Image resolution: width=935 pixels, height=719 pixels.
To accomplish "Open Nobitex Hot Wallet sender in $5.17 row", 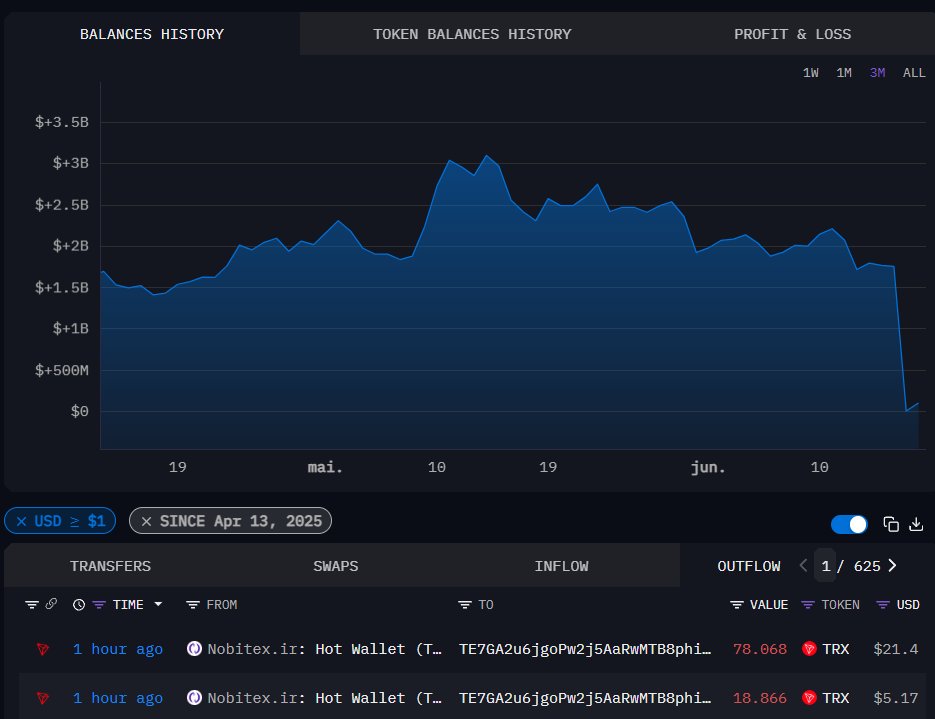I will tap(324, 698).
